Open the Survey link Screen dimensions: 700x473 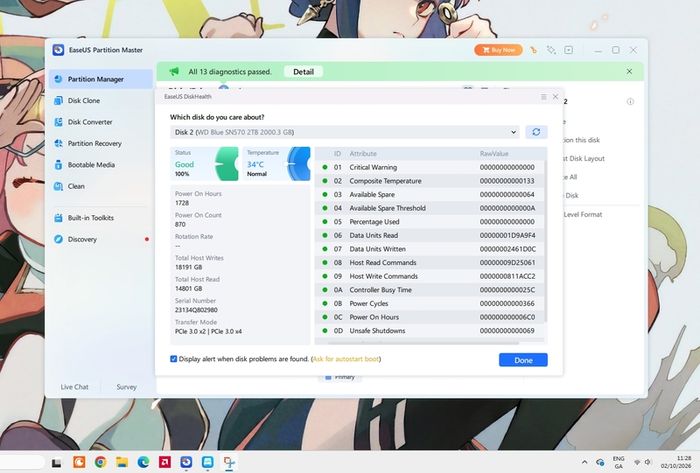tap(126, 387)
